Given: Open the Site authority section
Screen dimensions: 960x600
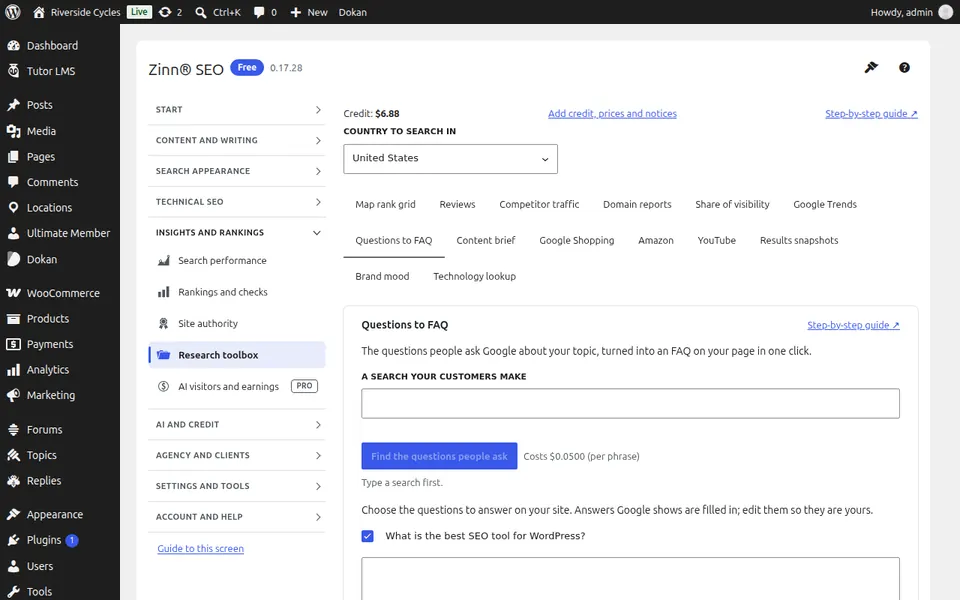Looking at the screenshot, I should (237, 324).
